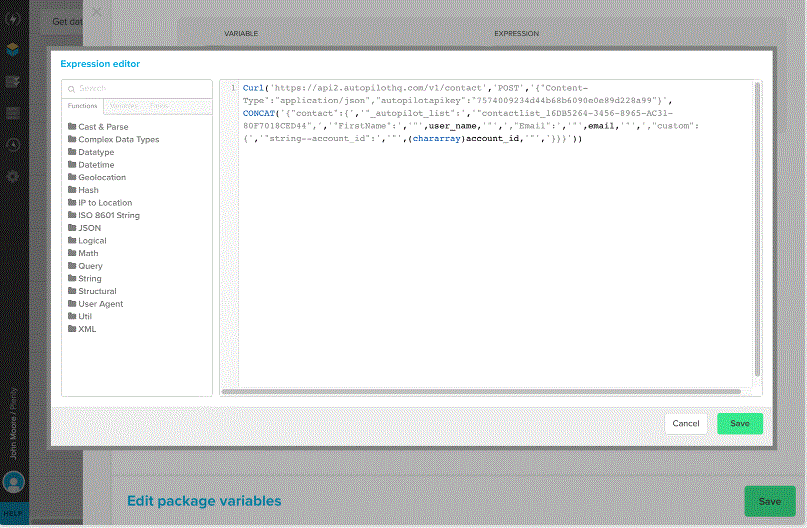Image resolution: width=807 pixels, height=528 pixels.
Task: Open the schedules clock icon in sidebar
Action: pyautogui.click(x=12, y=145)
